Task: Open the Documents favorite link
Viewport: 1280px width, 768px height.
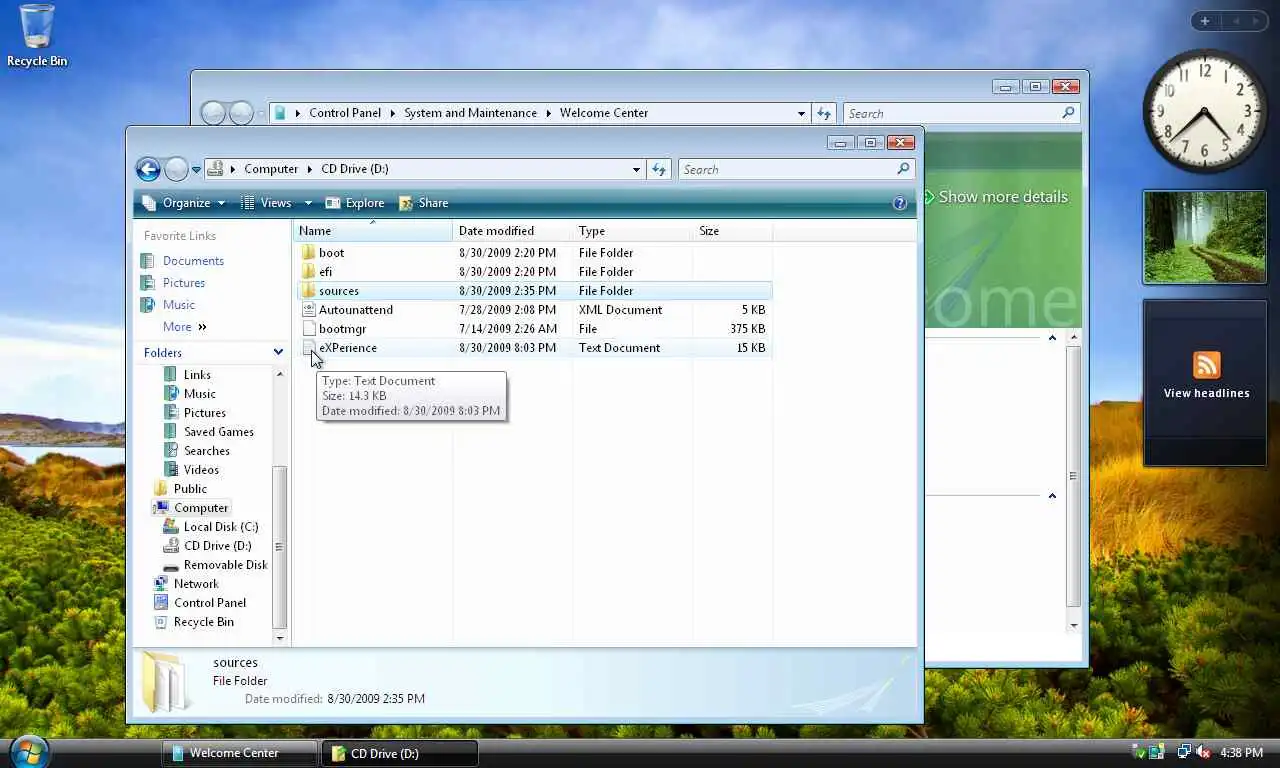Action: pos(183,261)
